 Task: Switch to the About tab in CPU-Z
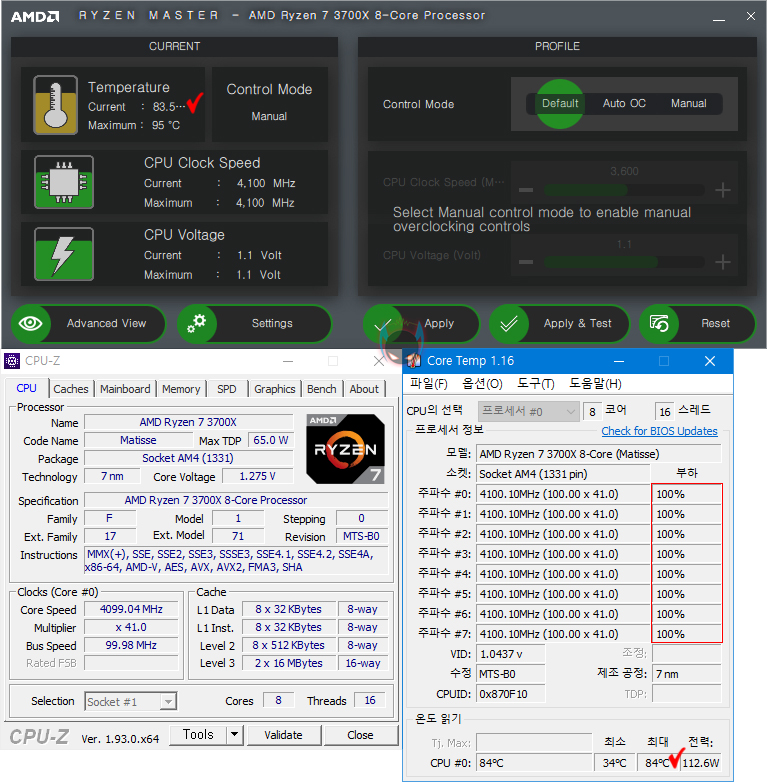tap(364, 389)
